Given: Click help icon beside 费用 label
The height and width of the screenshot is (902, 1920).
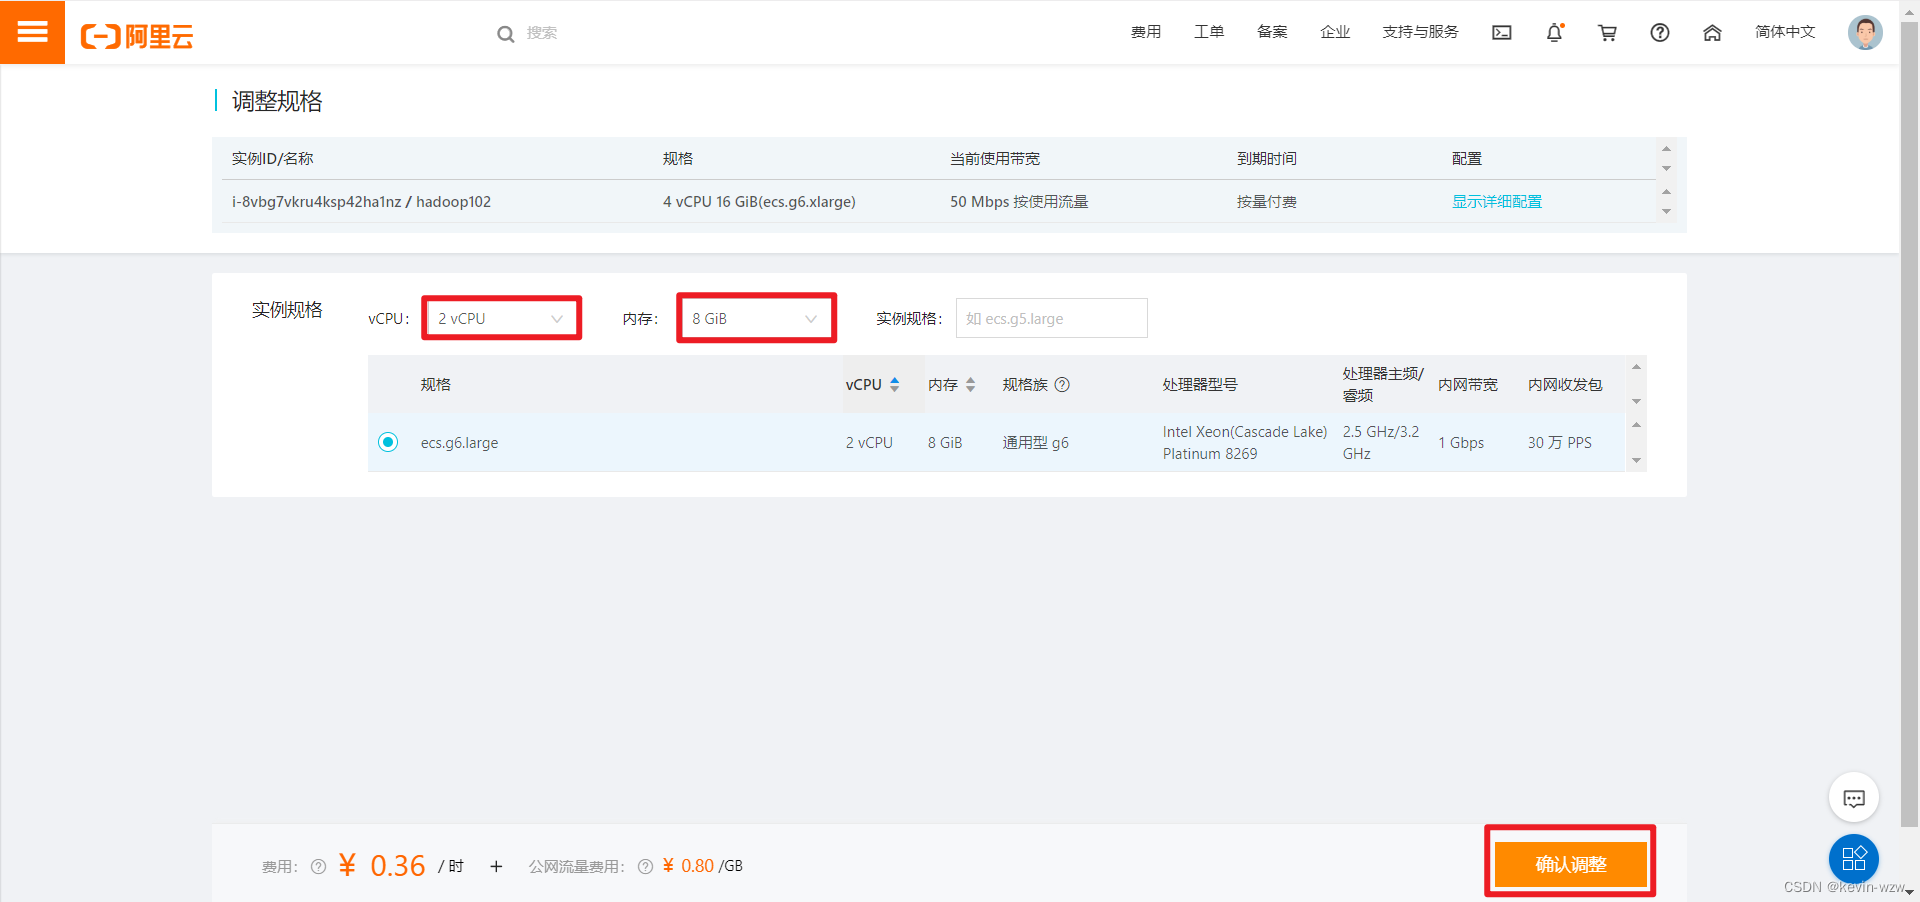Looking at the screenshot, I should (318, 867).
